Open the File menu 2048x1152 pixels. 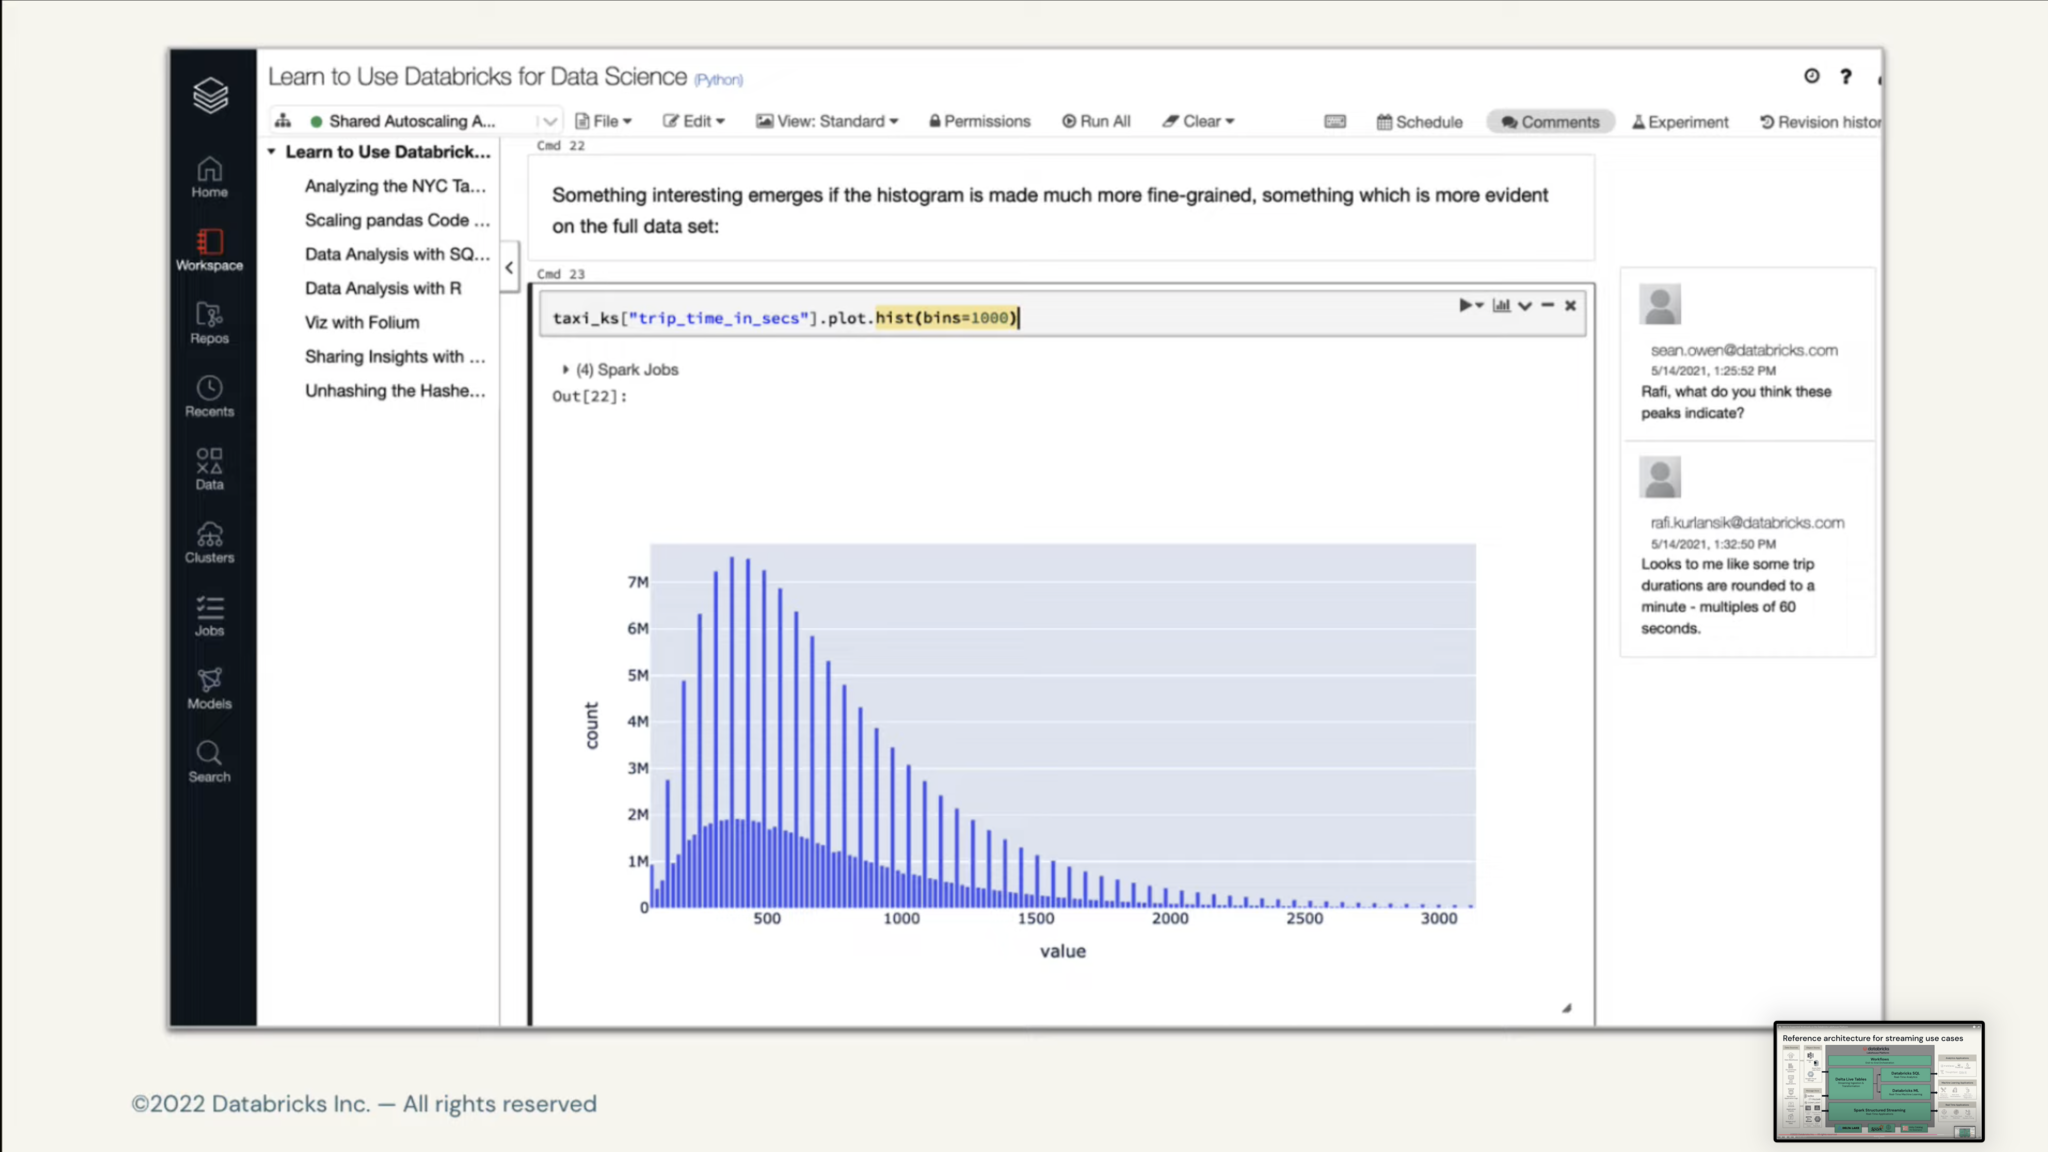pyautogui.click(x=604, y=121)
